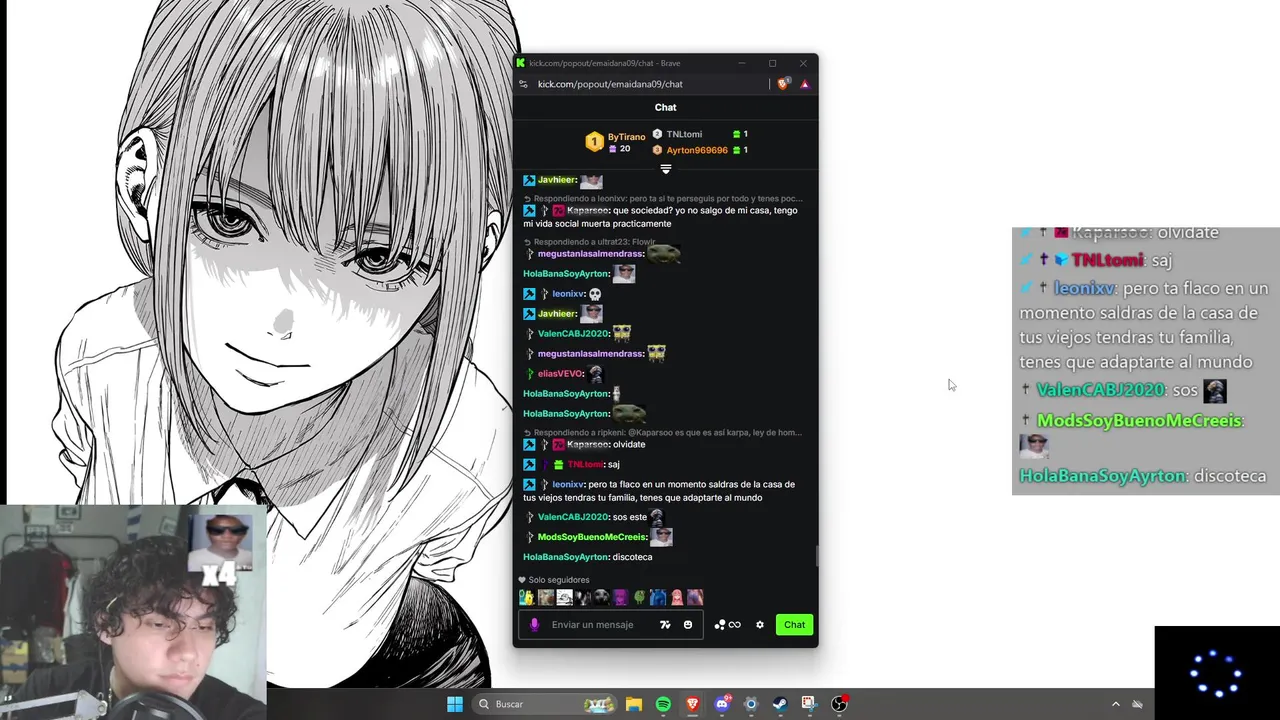This screenshot has width=1280, height=720.
Task: Open Spotify from the taskbar
Action: tap(663, 704)
